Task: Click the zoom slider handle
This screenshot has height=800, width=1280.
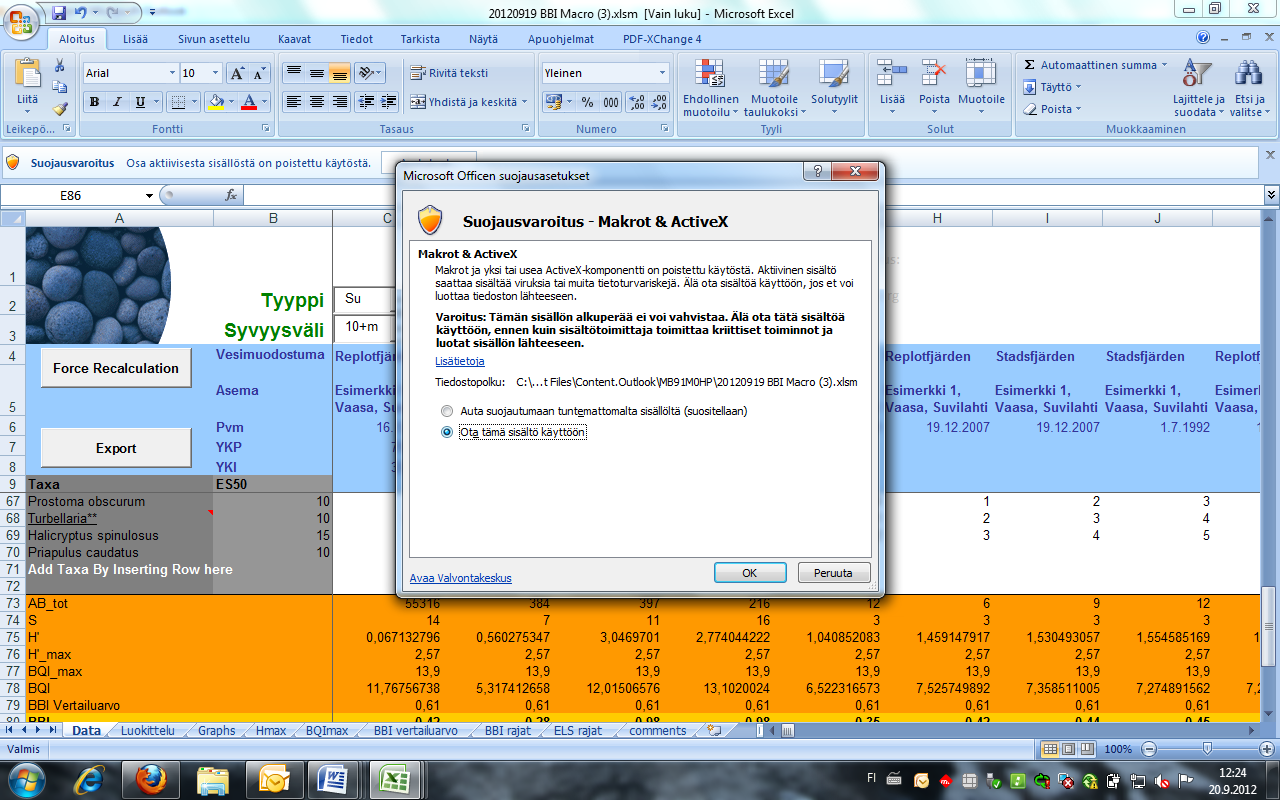Action: [1207, 749]
